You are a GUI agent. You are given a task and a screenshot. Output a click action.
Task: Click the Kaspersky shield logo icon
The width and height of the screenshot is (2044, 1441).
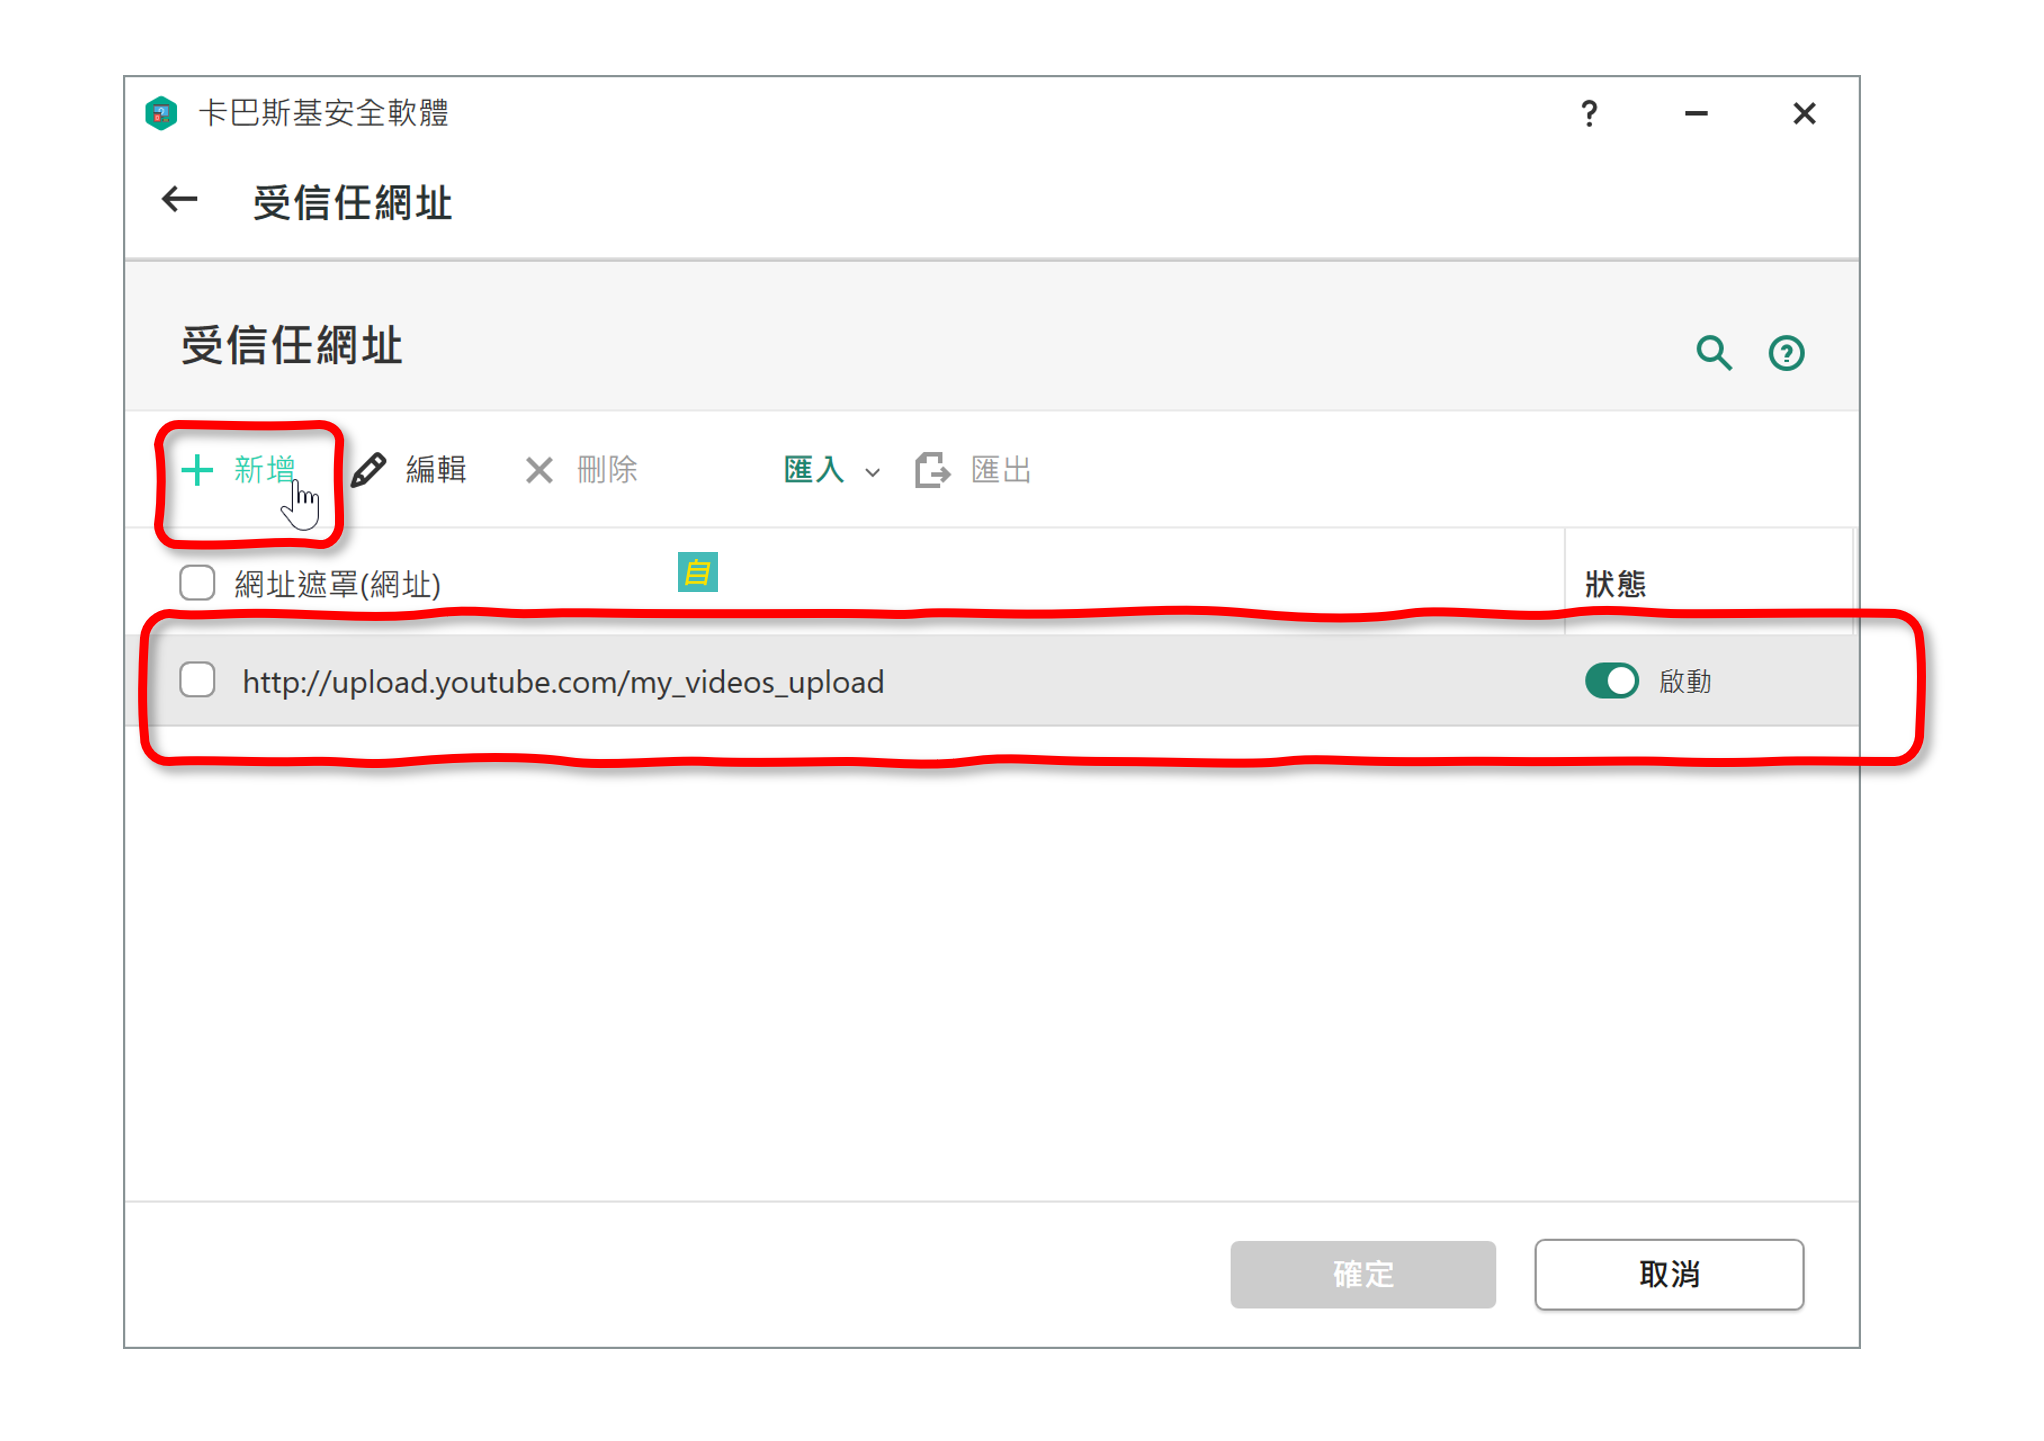click(161, 113)
